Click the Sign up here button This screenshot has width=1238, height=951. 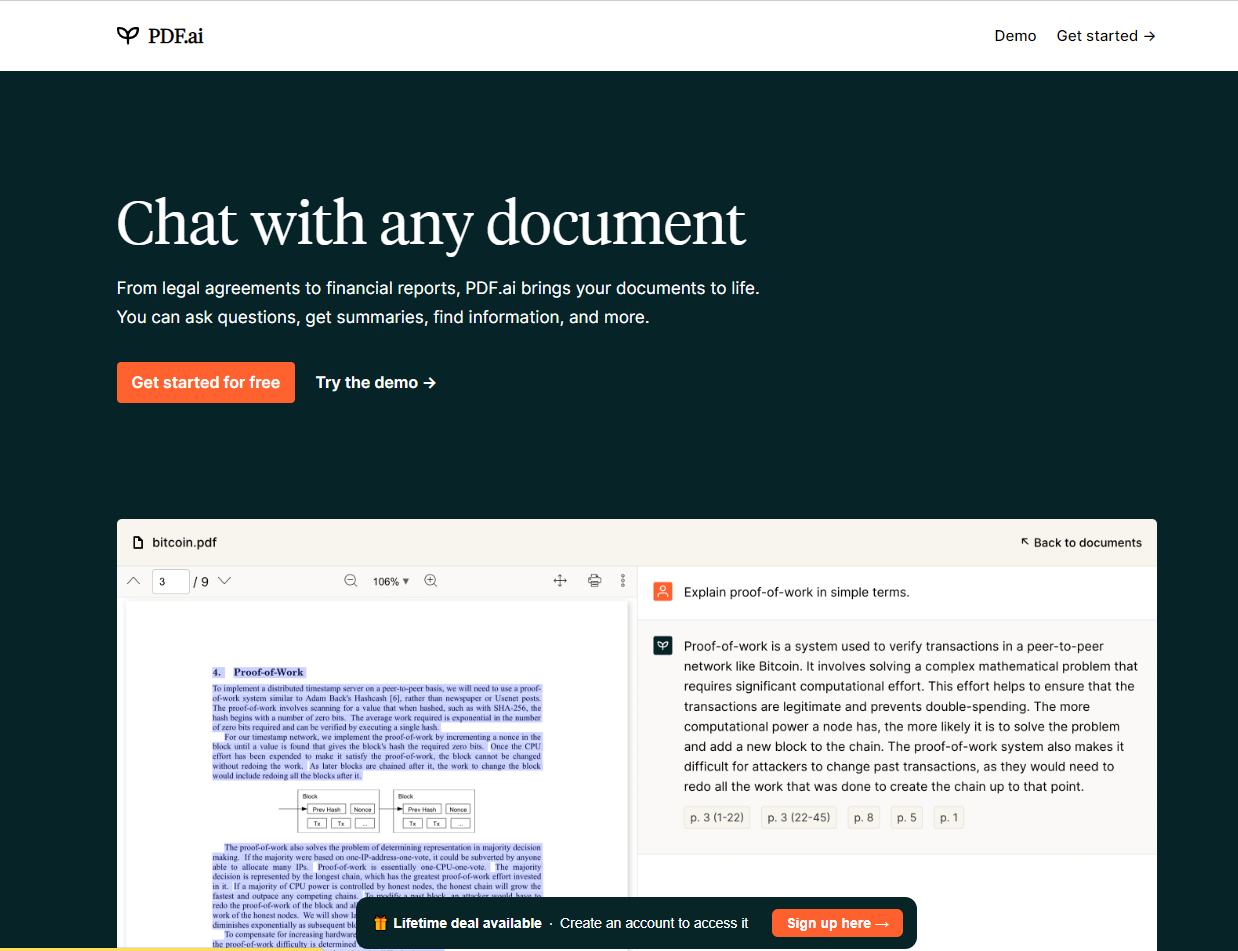(837, 922)
